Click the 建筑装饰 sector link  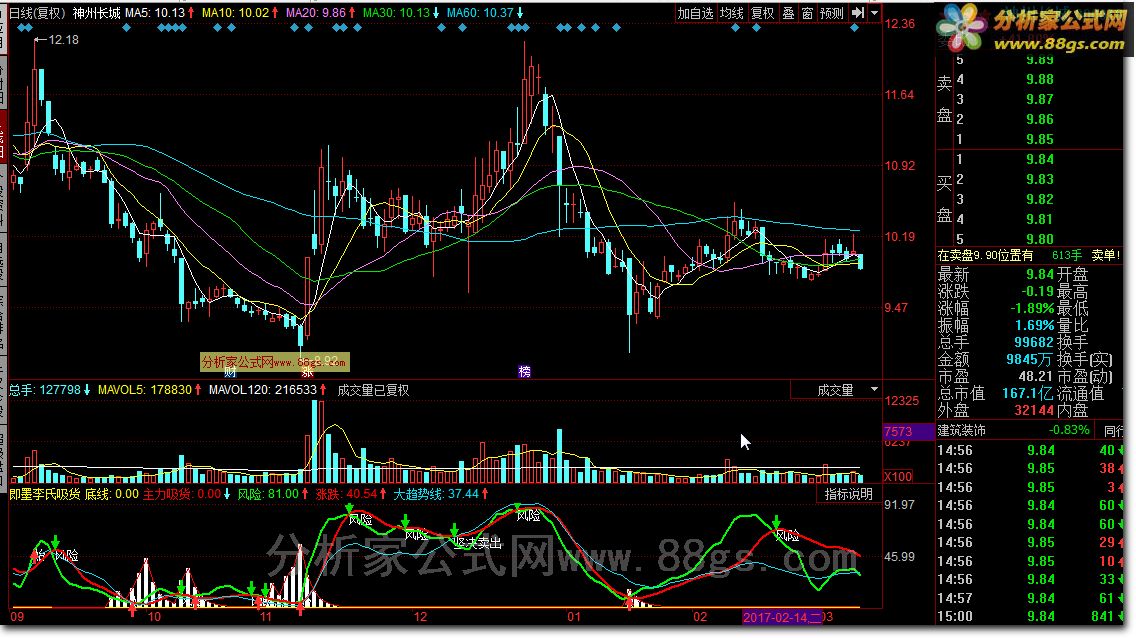pos(961,431)
